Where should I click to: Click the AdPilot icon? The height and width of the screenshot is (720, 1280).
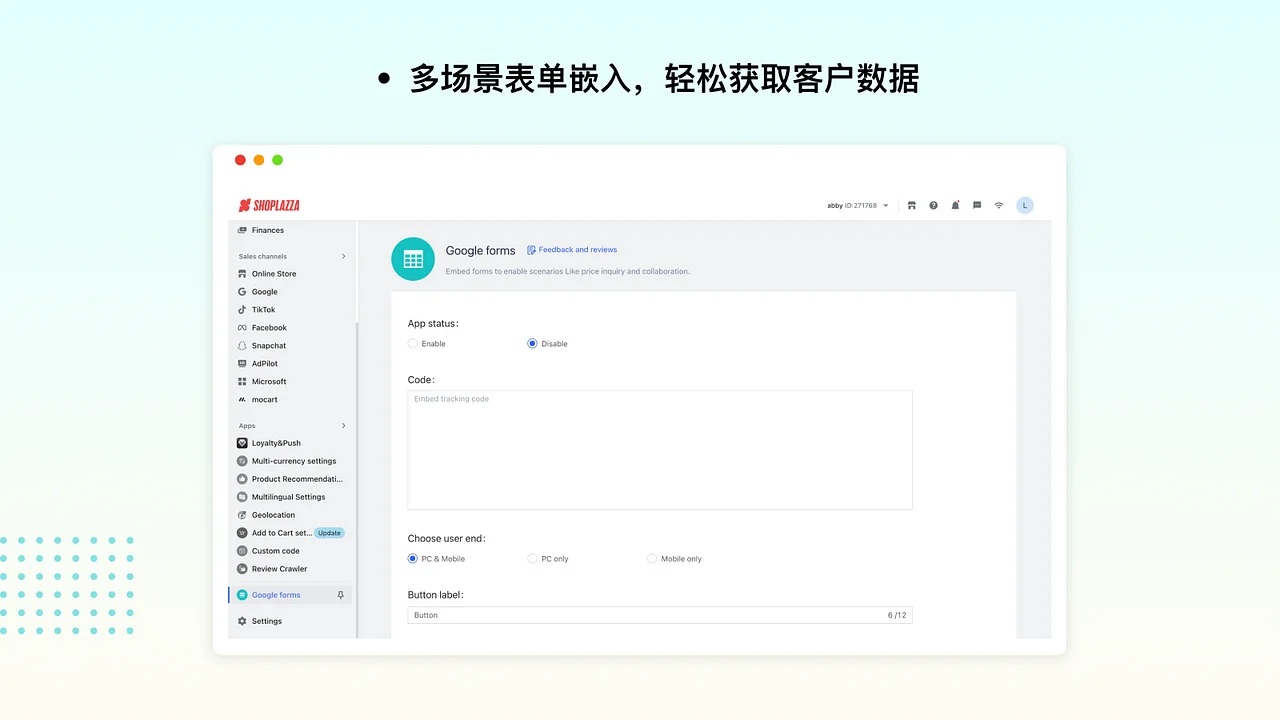pyautogui.click(x=242, y=364)
